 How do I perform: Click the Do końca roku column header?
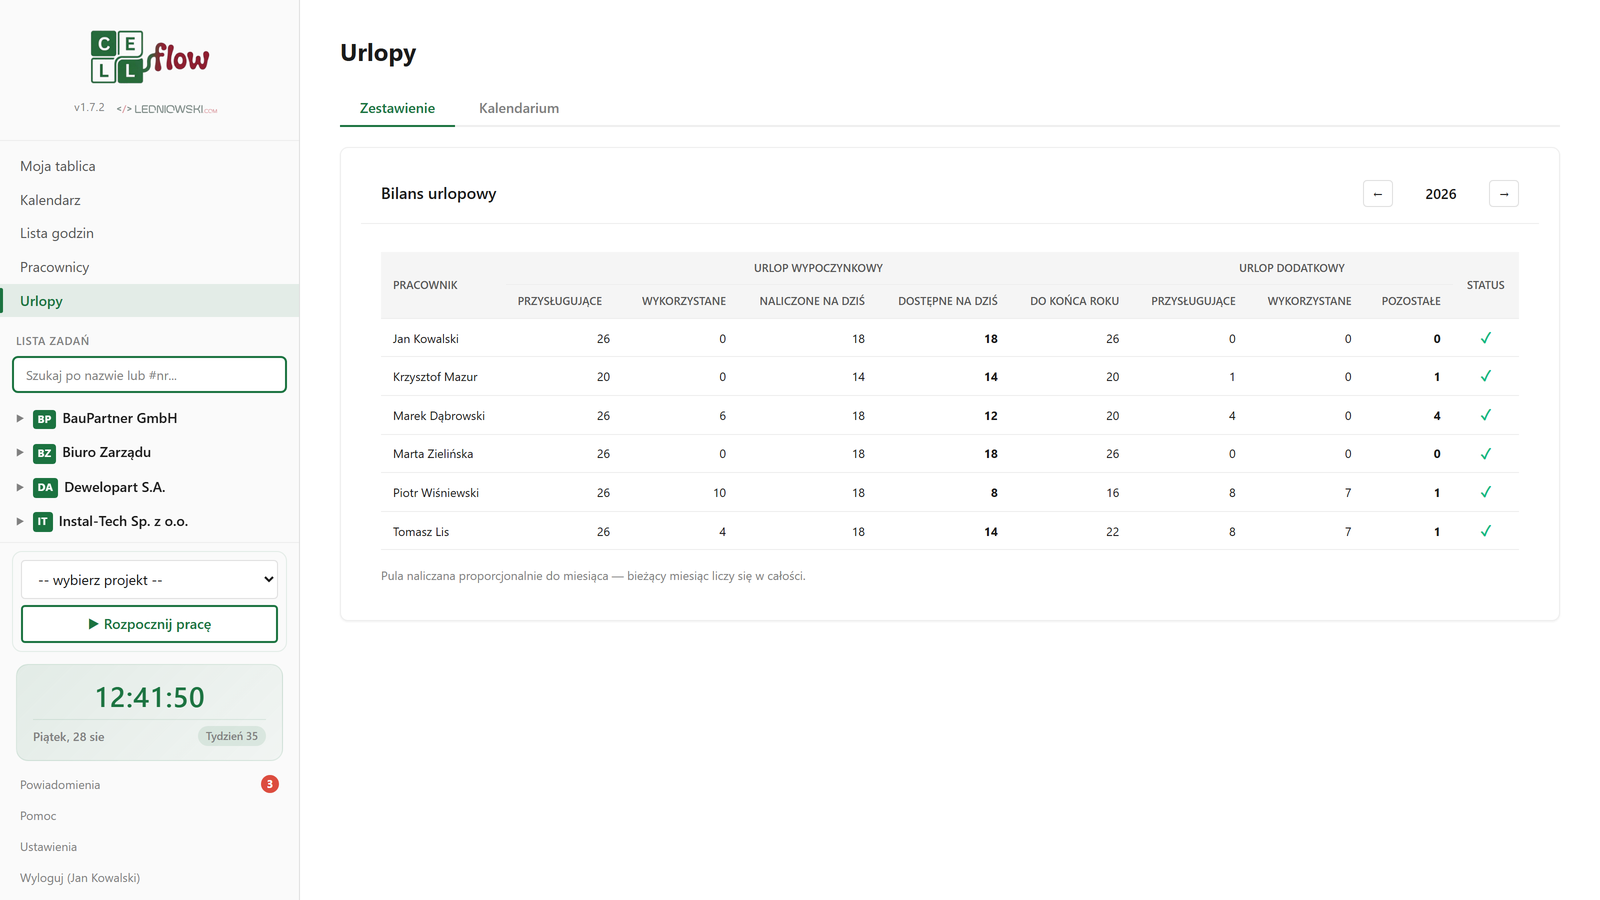point(1075,301)
